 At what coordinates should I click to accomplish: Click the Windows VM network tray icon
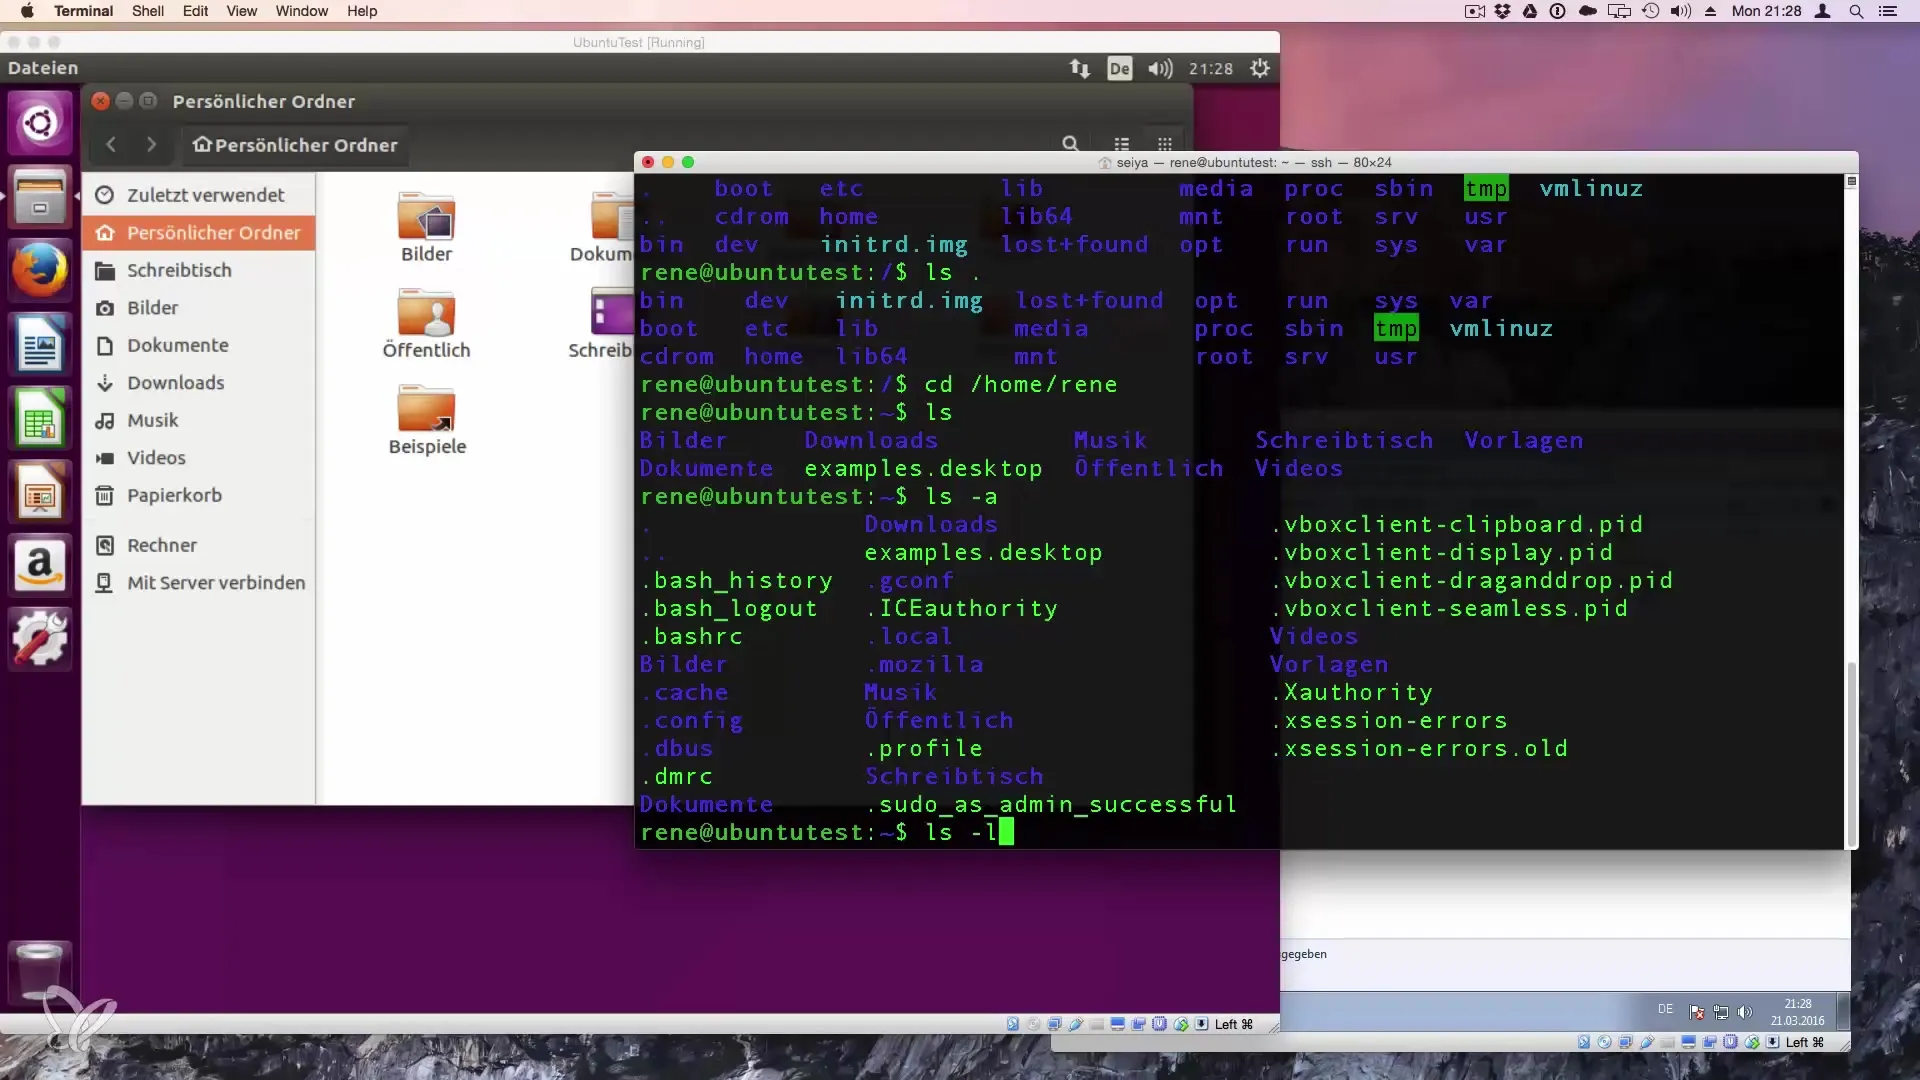1721,1011
